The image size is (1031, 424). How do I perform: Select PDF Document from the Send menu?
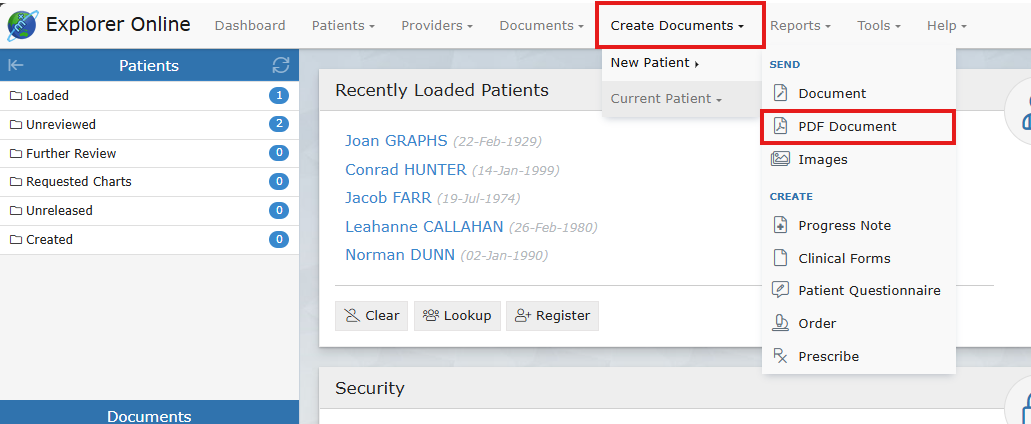click(x=846, y=127)
